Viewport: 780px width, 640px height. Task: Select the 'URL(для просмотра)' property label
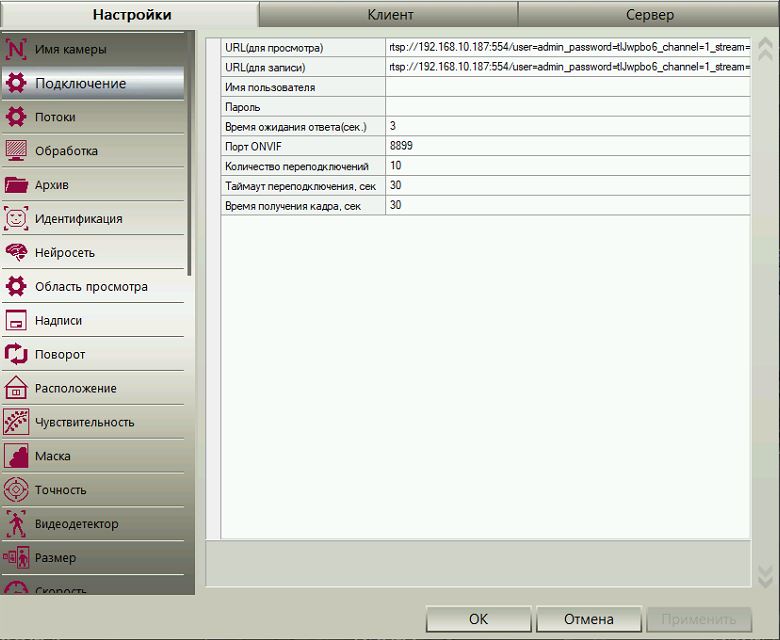[274, 48]
